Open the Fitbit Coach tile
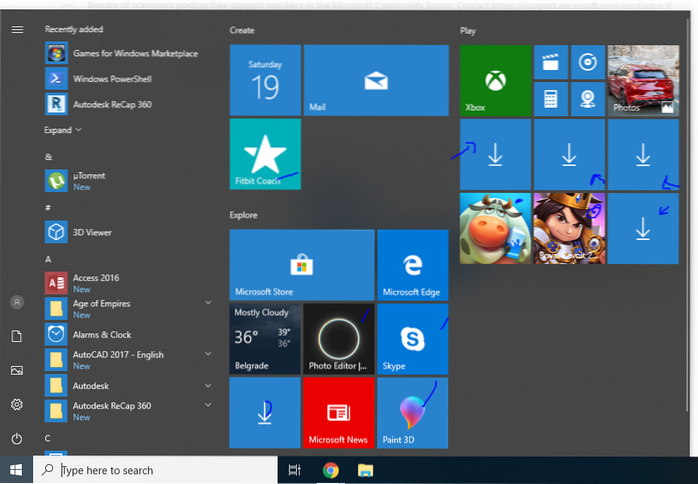Image resolution: width=698 pixels, height=484 pixels. (x=265, y=153)
